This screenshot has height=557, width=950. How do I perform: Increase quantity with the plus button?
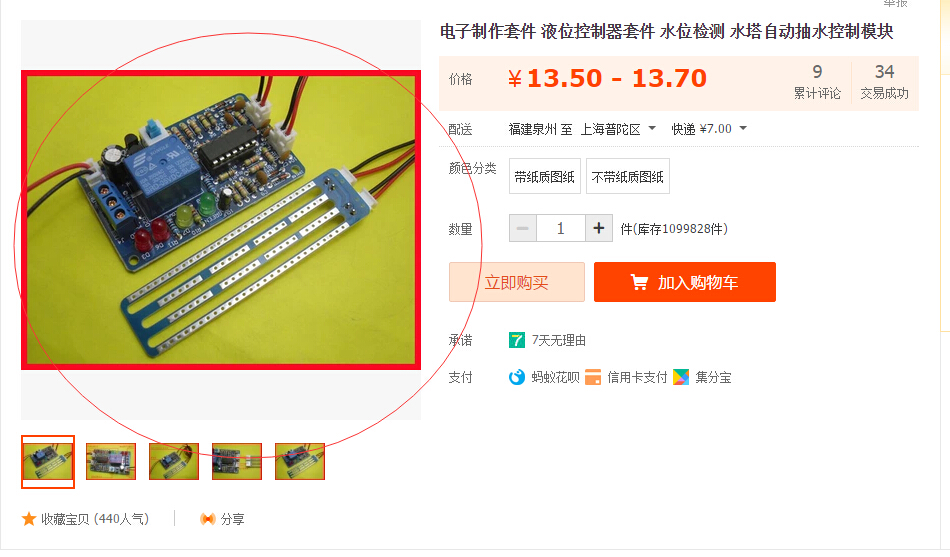point(599,228)
